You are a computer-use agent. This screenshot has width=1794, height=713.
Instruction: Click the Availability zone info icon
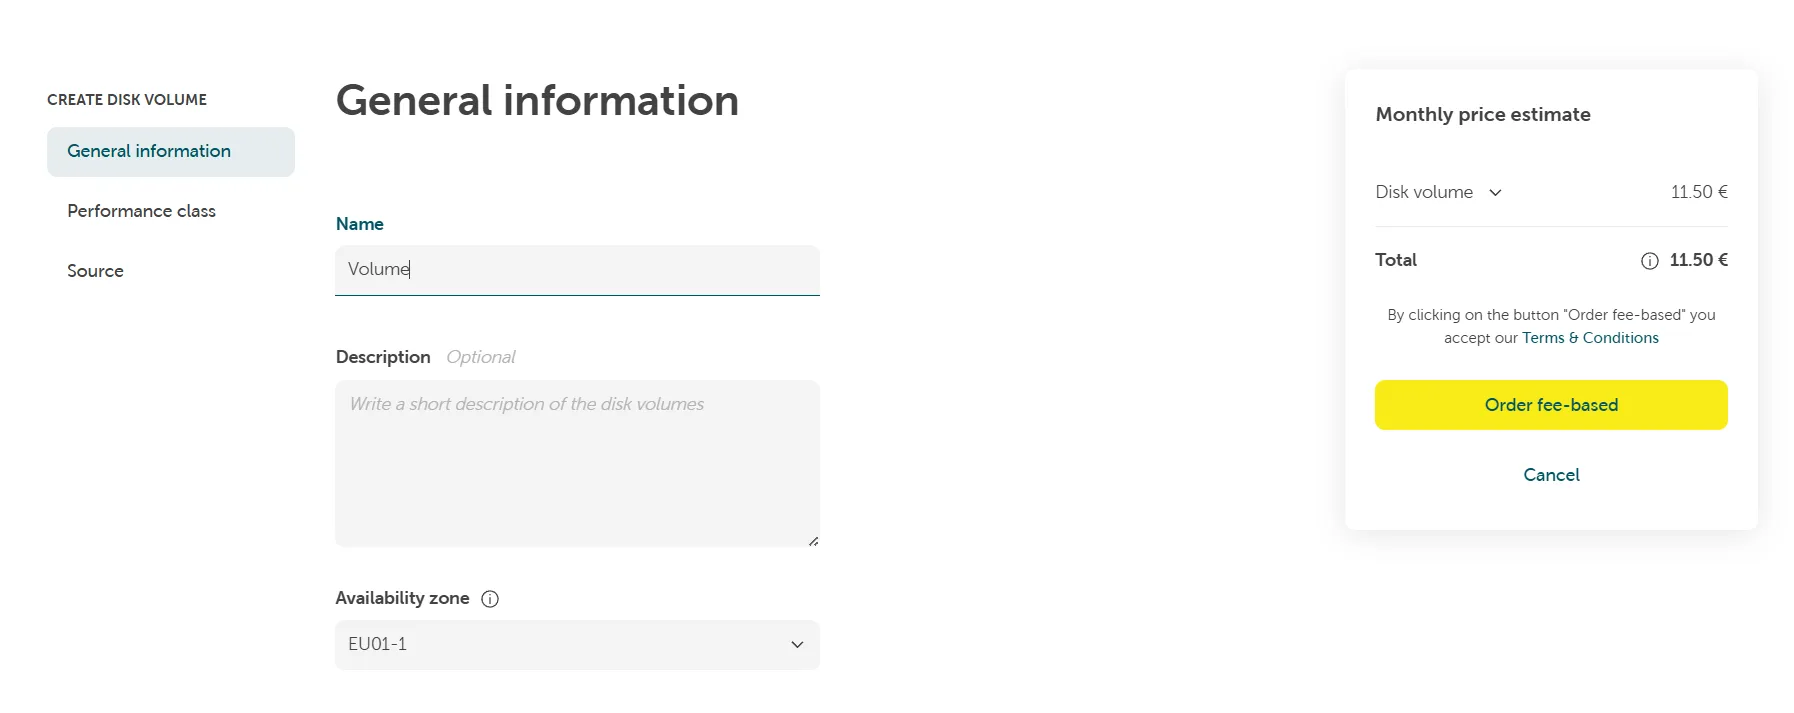point(489,598)
